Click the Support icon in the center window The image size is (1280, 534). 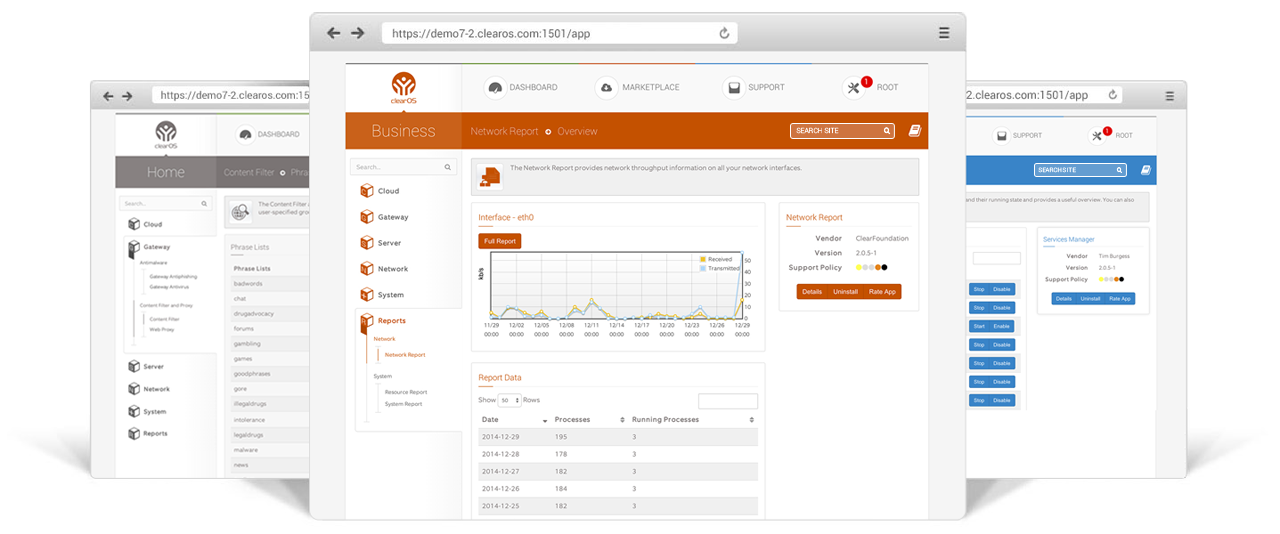(x=733, y=88)
